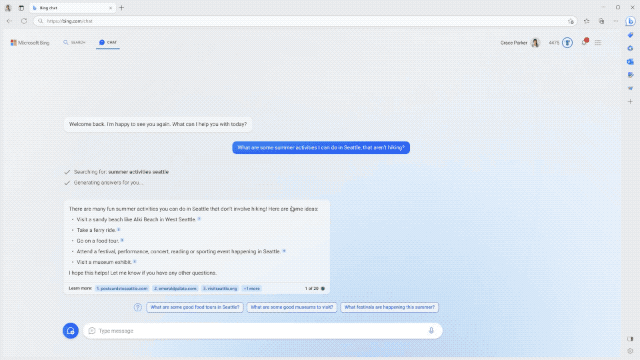Click 'Generating answers for you' status
The image size is (640, 360).
[108, 182]
